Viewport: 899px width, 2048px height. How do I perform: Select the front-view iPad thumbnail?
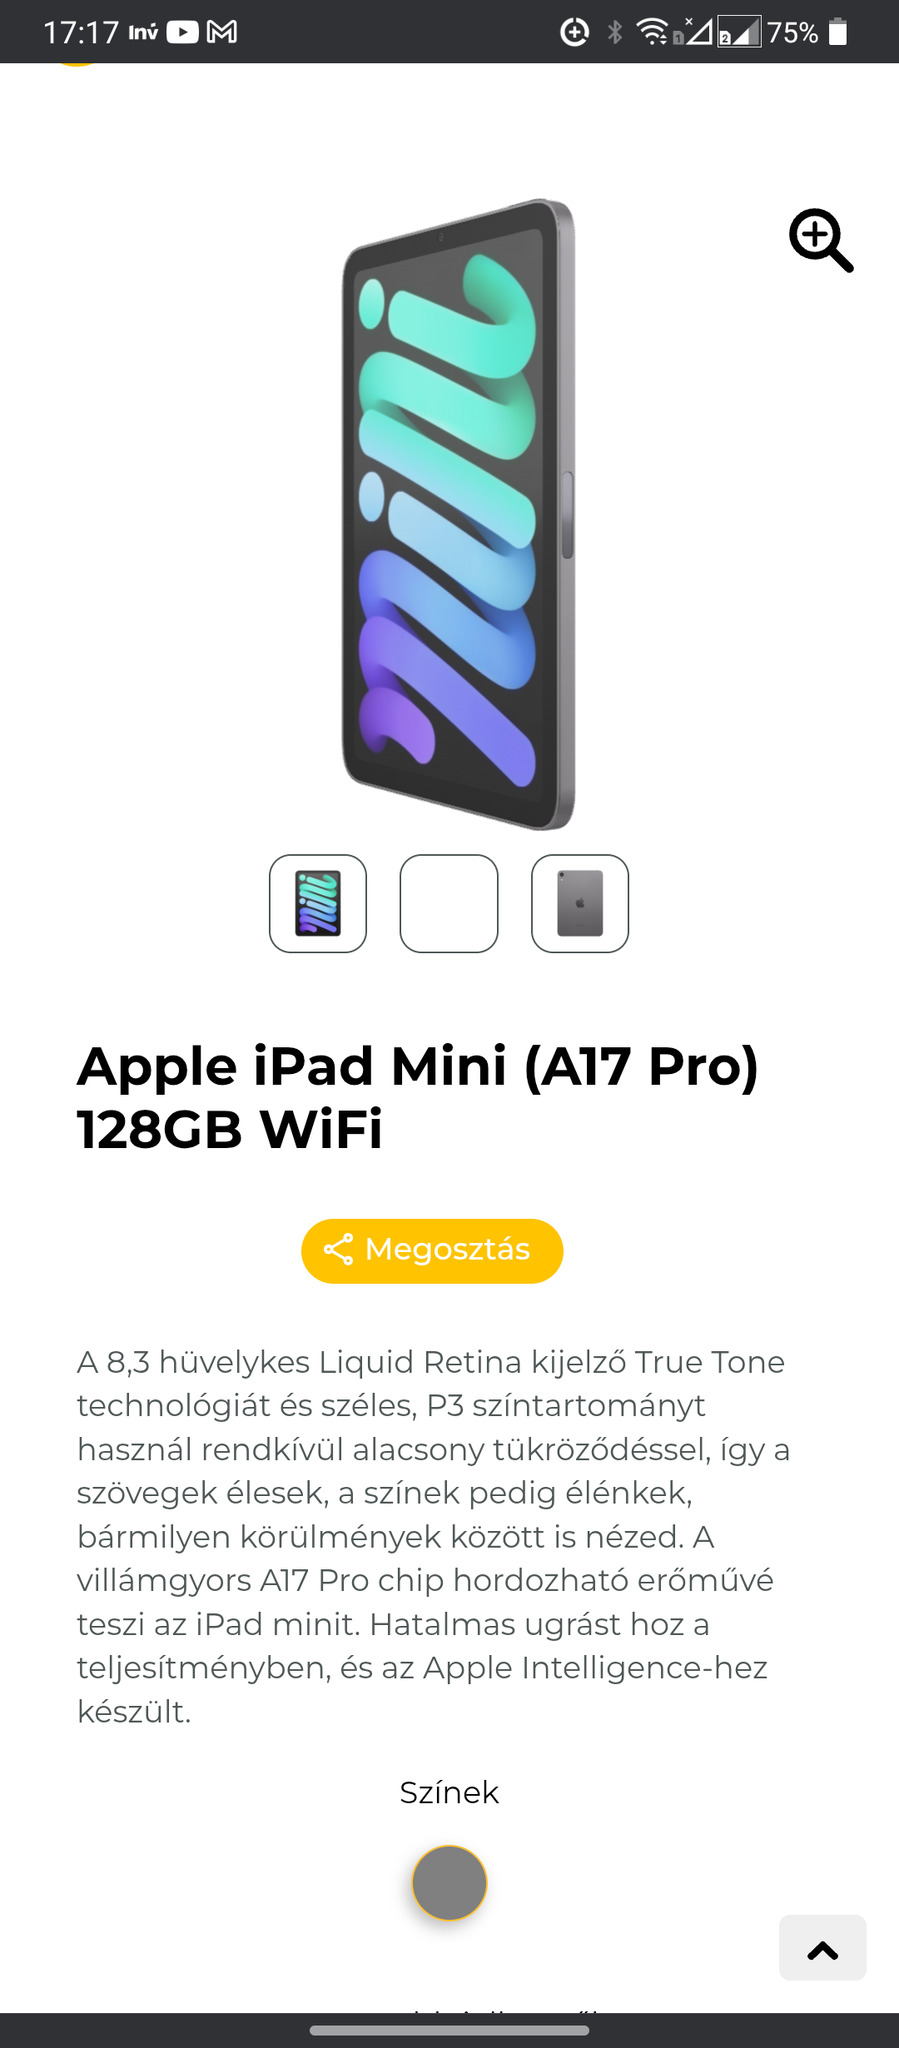pyautogui.click(x=318, y=903)
